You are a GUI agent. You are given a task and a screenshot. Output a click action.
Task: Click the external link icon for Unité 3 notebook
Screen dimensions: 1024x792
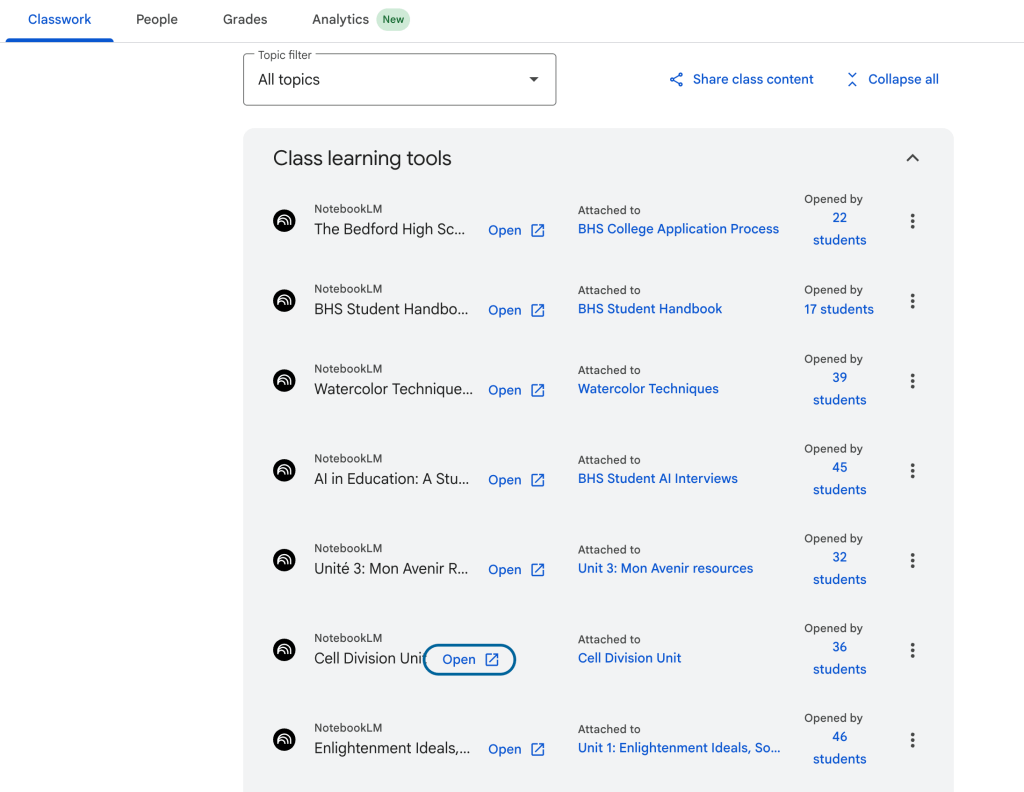[538, 570]
